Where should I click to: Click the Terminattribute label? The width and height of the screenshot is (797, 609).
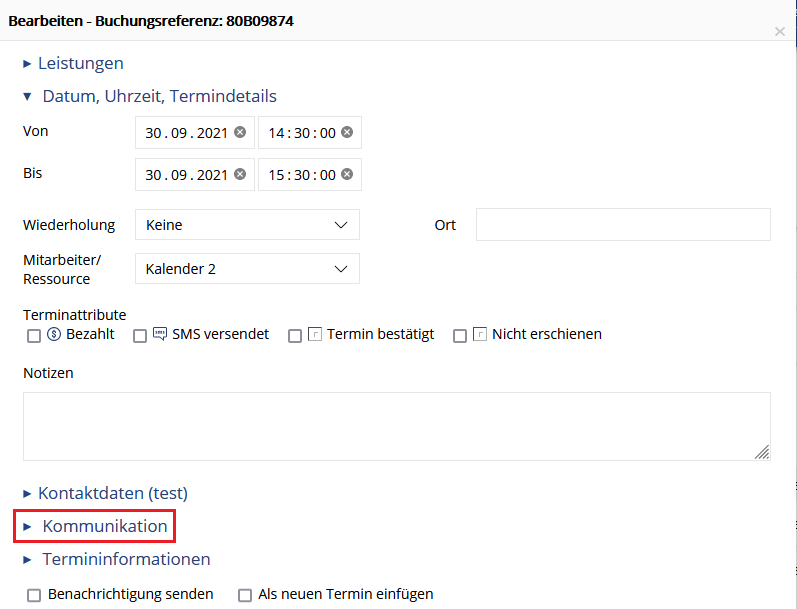(75, 315)
